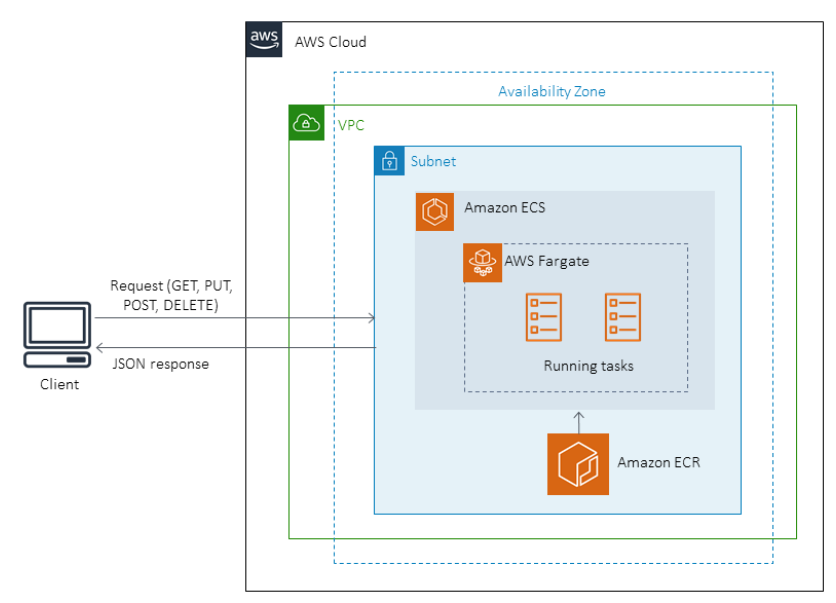Image resolution: width=836 pixels, height=603 pixels.
Task: Select the Client computer icon
Action: click(x=57, y=335)
